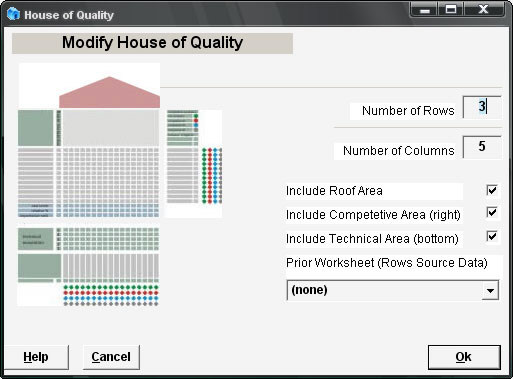
Task: Toggle Include Technical Area (bottom) checkbox
Action: click(492, 237)
